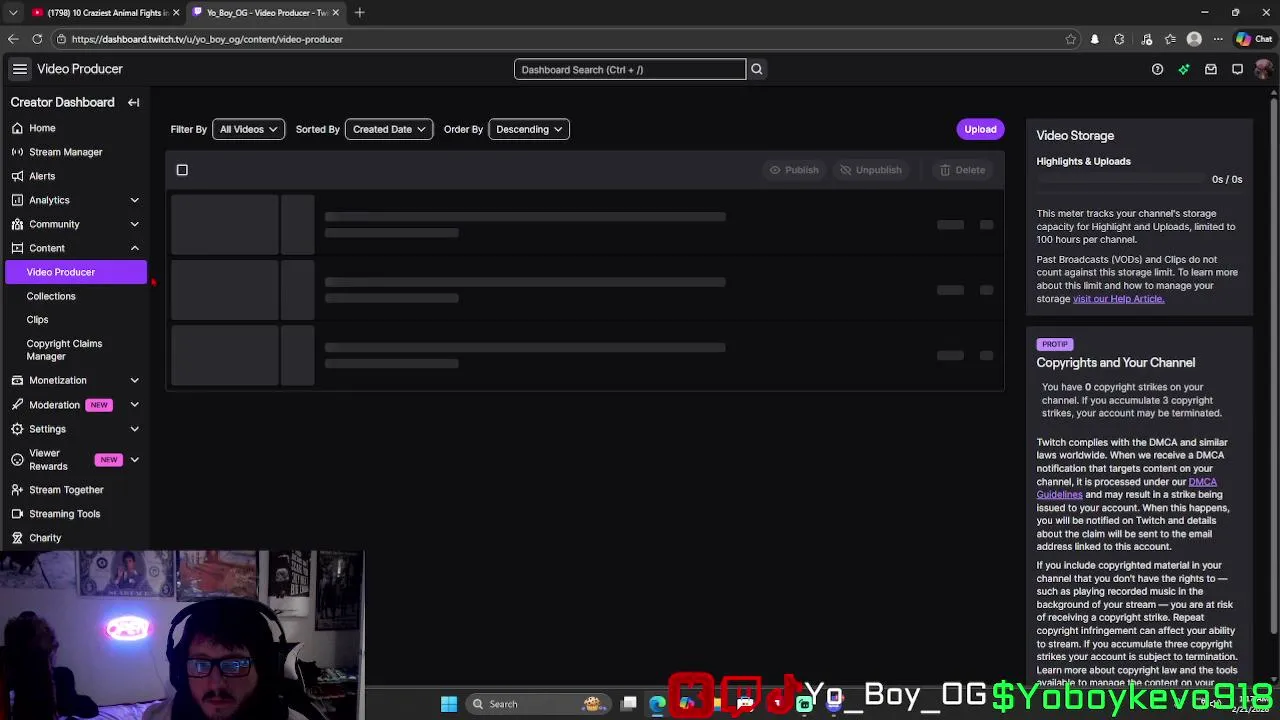Click the Publish button
The image size is (1280, 720).
click(x=794, y=170)
